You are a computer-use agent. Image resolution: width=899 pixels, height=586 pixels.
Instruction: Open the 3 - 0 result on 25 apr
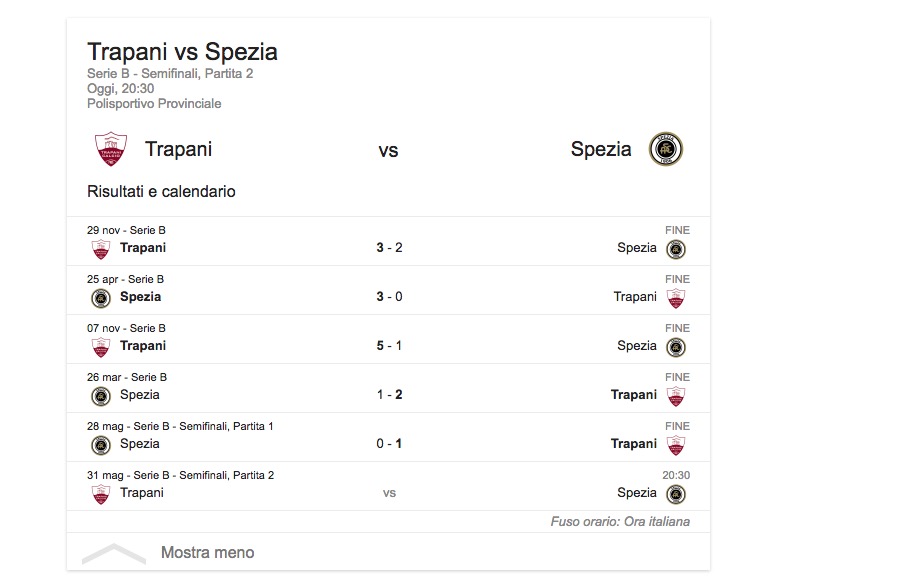point(389,296)
